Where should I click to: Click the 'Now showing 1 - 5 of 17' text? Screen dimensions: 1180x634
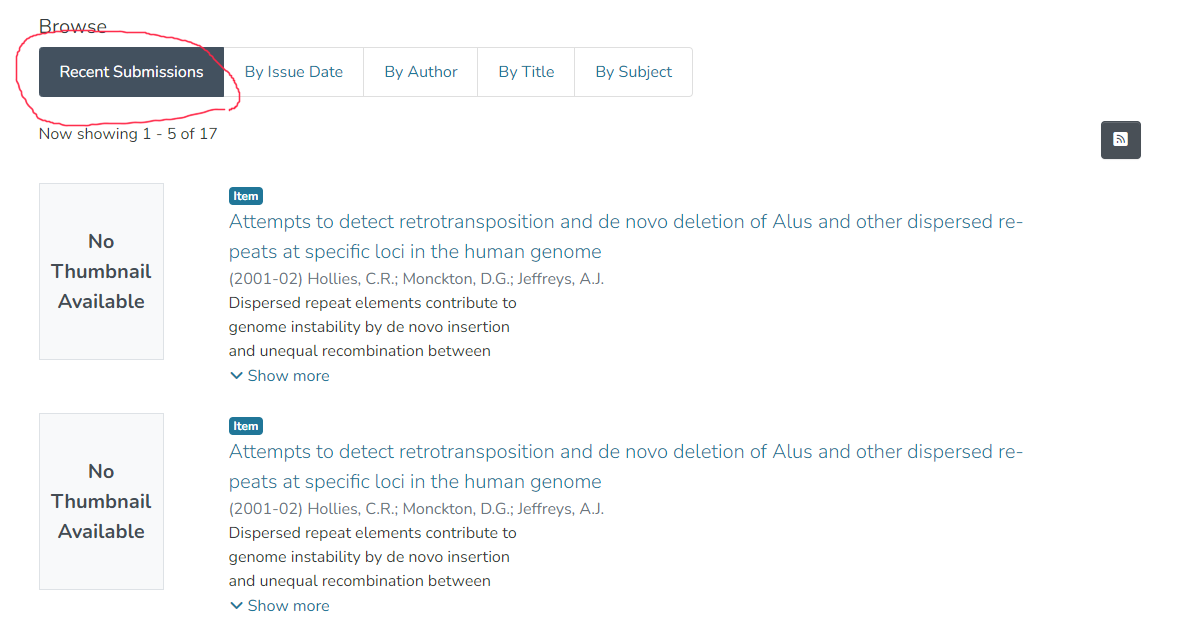click(128, 134)
